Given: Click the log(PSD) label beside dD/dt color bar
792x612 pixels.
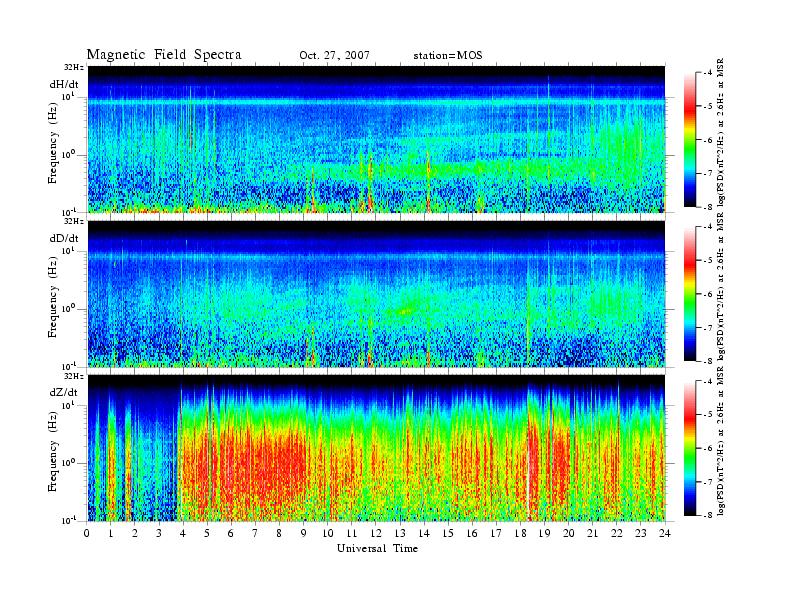Looking at the screenshot, I should (721, 287).
